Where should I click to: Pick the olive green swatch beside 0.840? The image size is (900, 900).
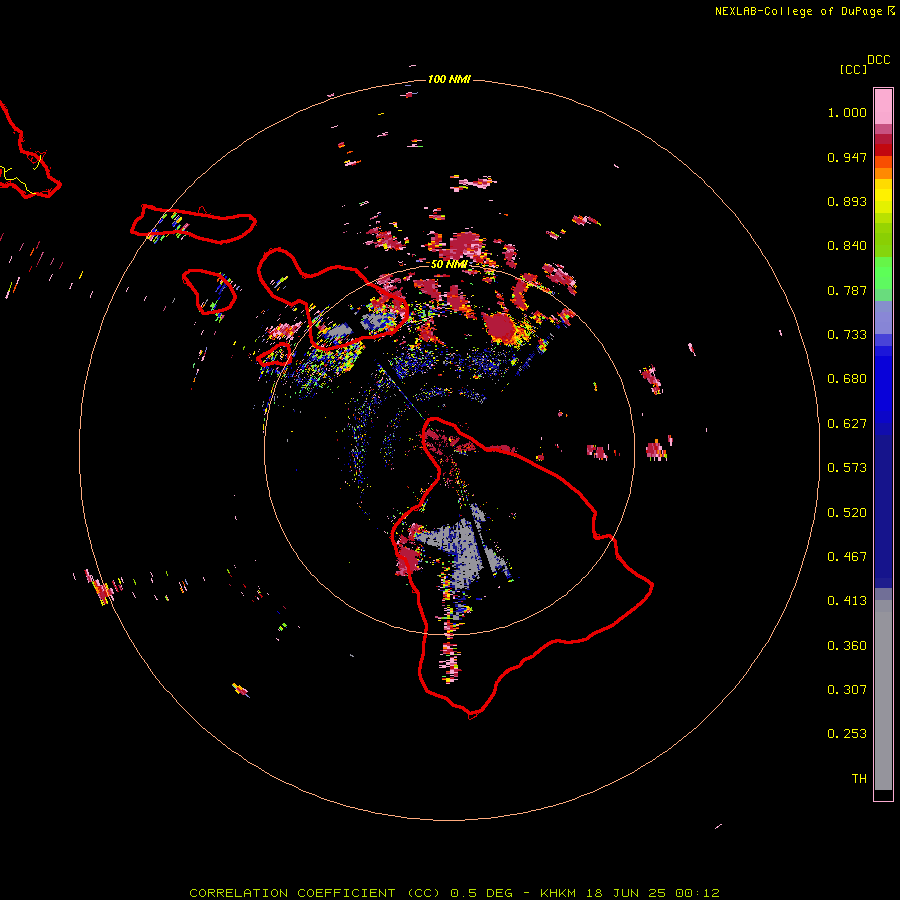click(x=883, y=239)
